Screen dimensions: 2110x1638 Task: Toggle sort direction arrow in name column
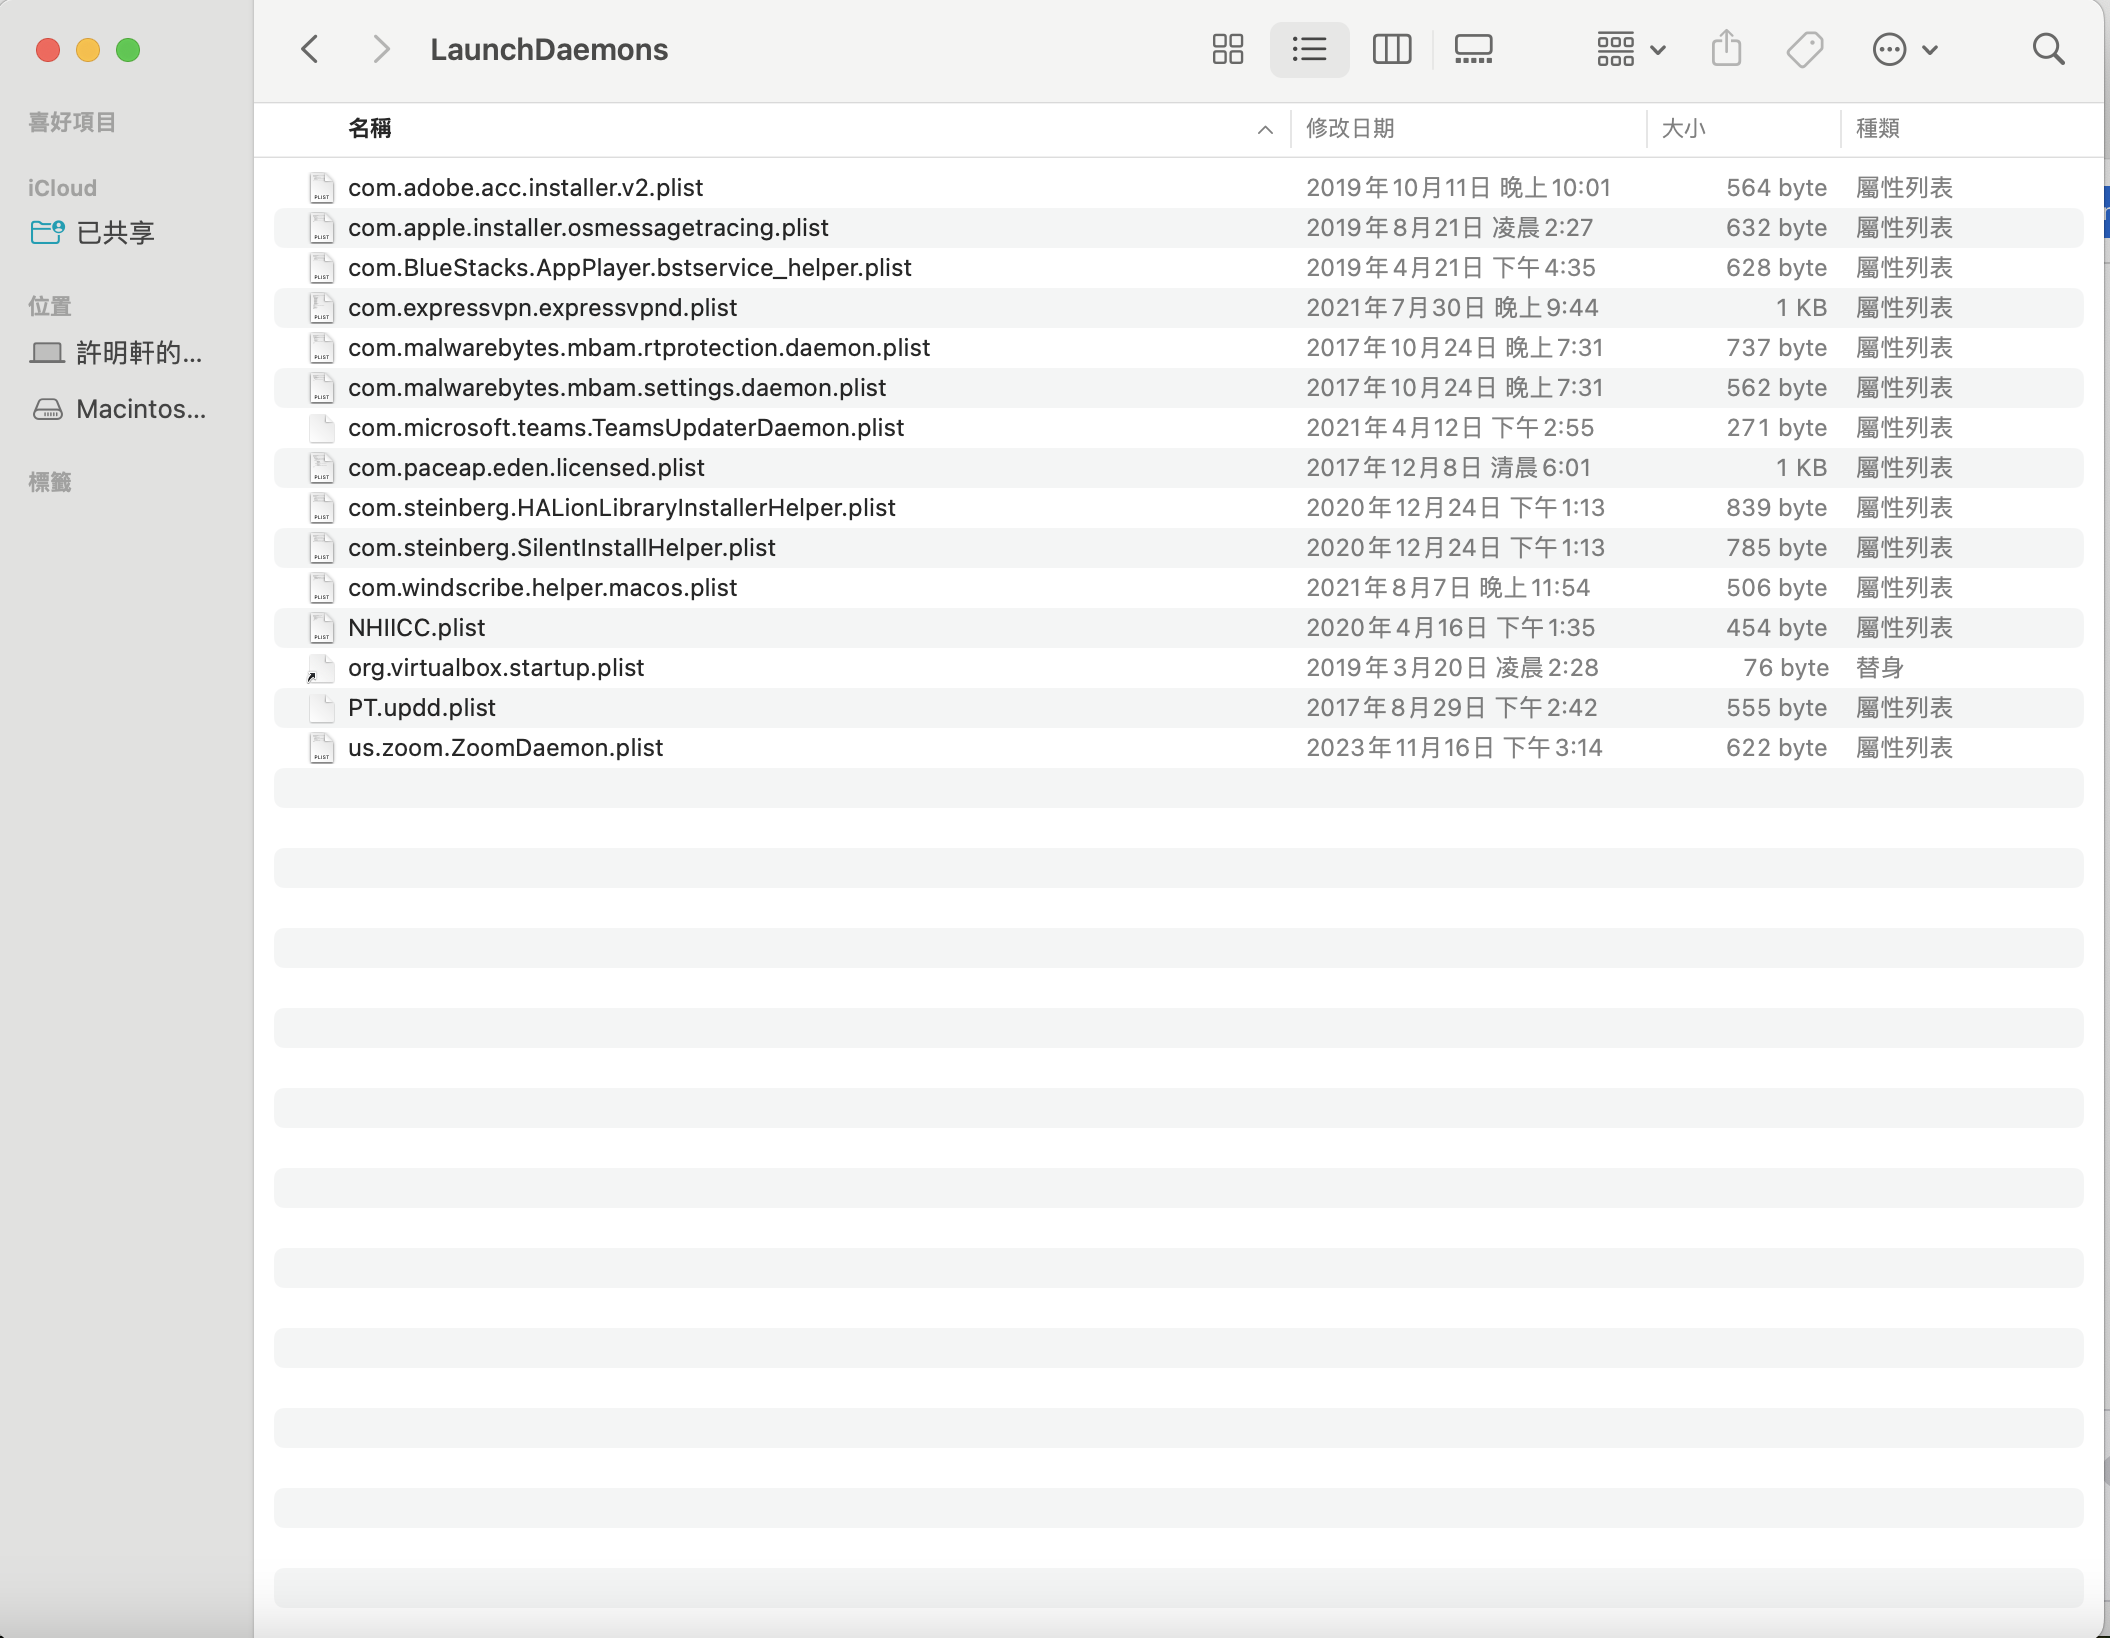tap(1265, 129)
